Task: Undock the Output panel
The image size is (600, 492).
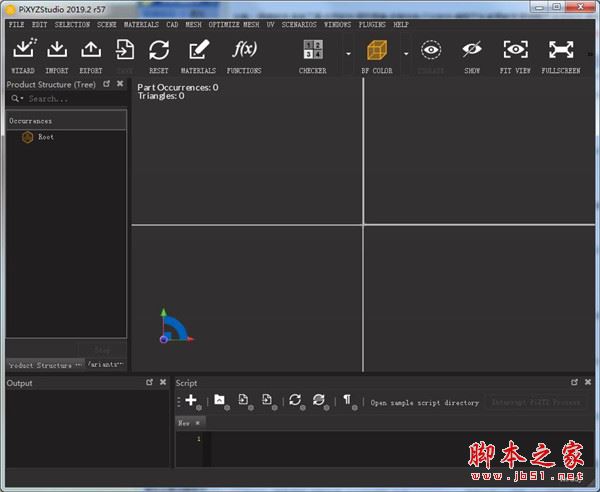Action: (150, 382)
